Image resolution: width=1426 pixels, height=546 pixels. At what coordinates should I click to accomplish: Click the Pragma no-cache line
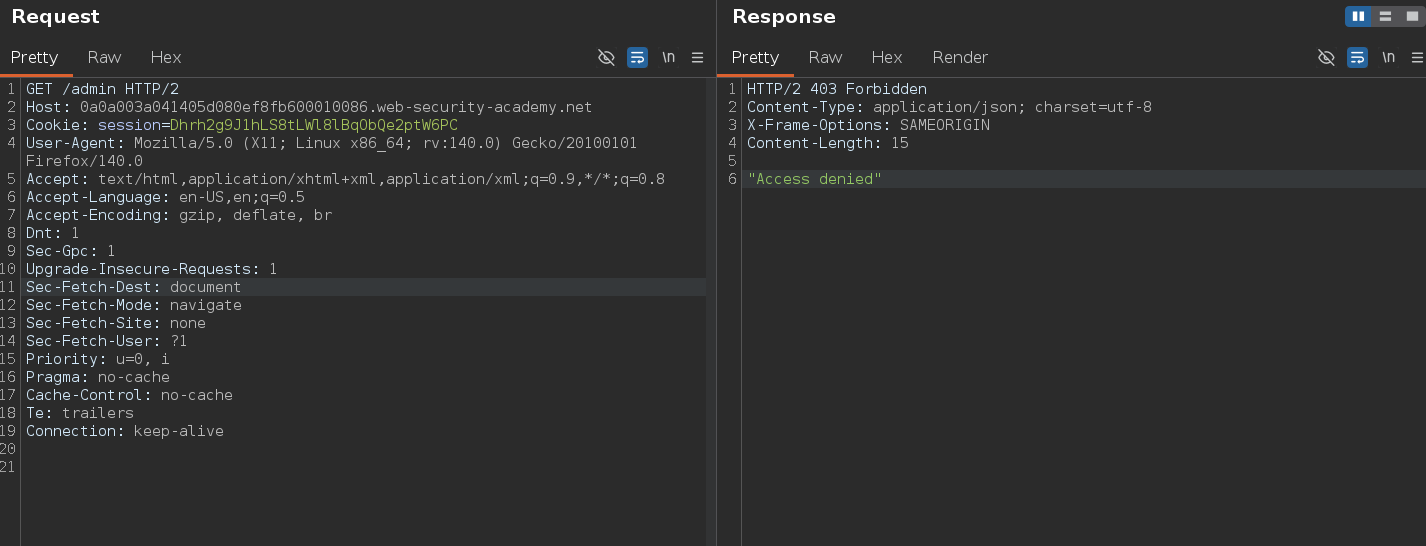click(98, 377)
